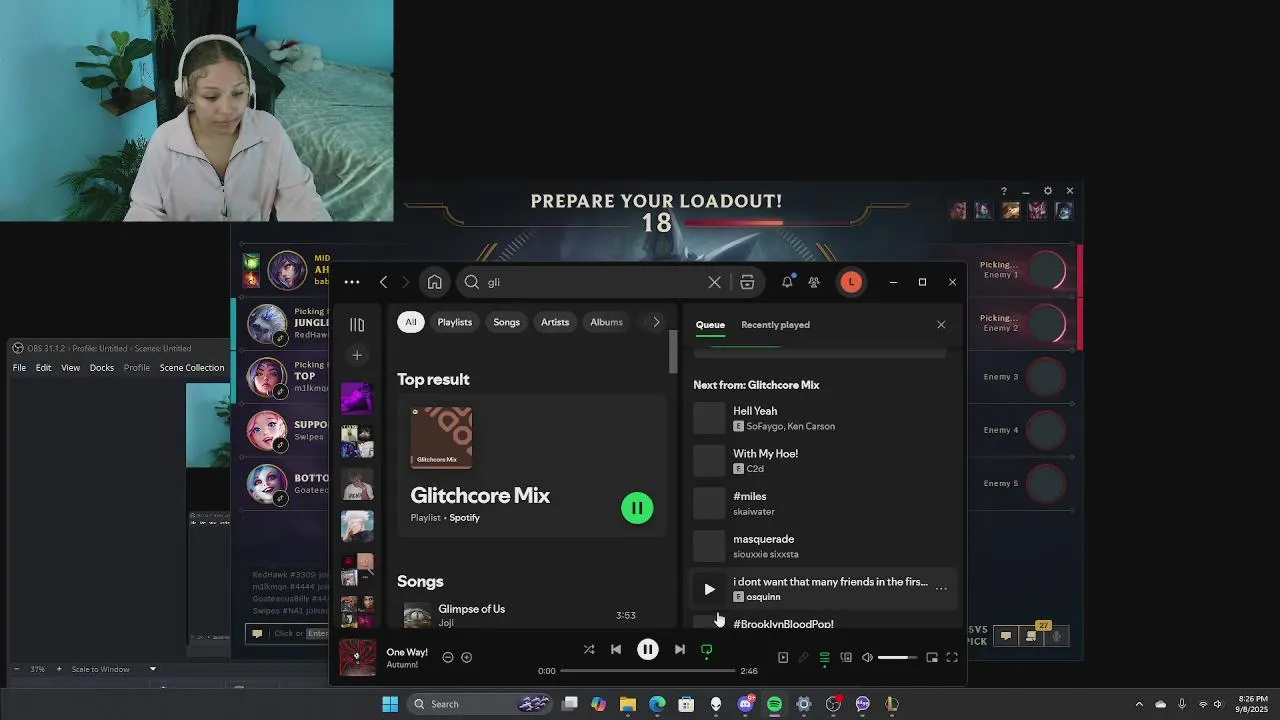Switch to Recently played tab
The image size is (1280, 720).
pos(775,325)
